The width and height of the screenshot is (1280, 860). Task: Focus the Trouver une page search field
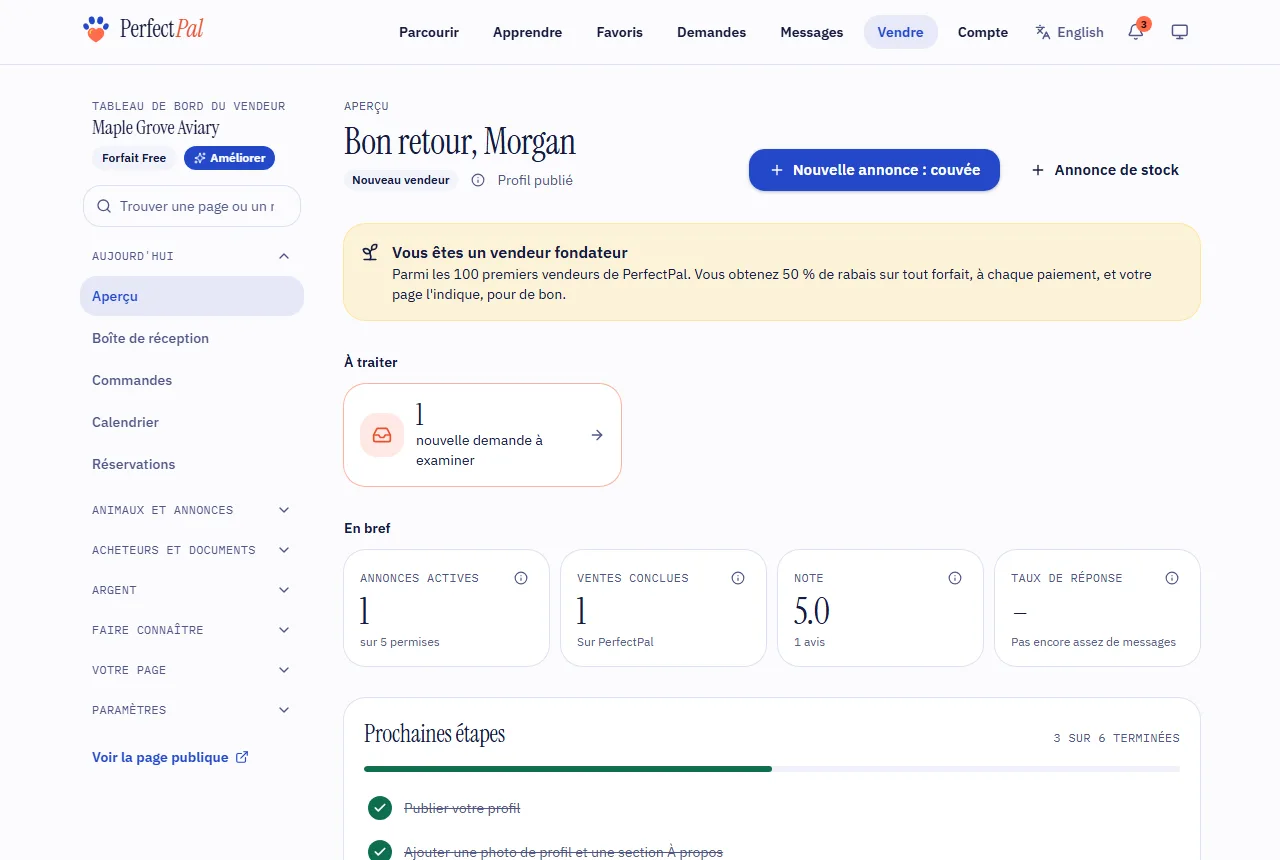[192, 206]
